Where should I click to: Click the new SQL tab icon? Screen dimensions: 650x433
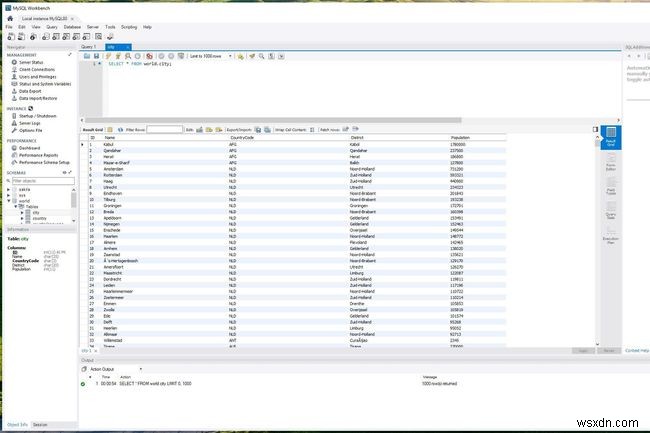[11, 37]
